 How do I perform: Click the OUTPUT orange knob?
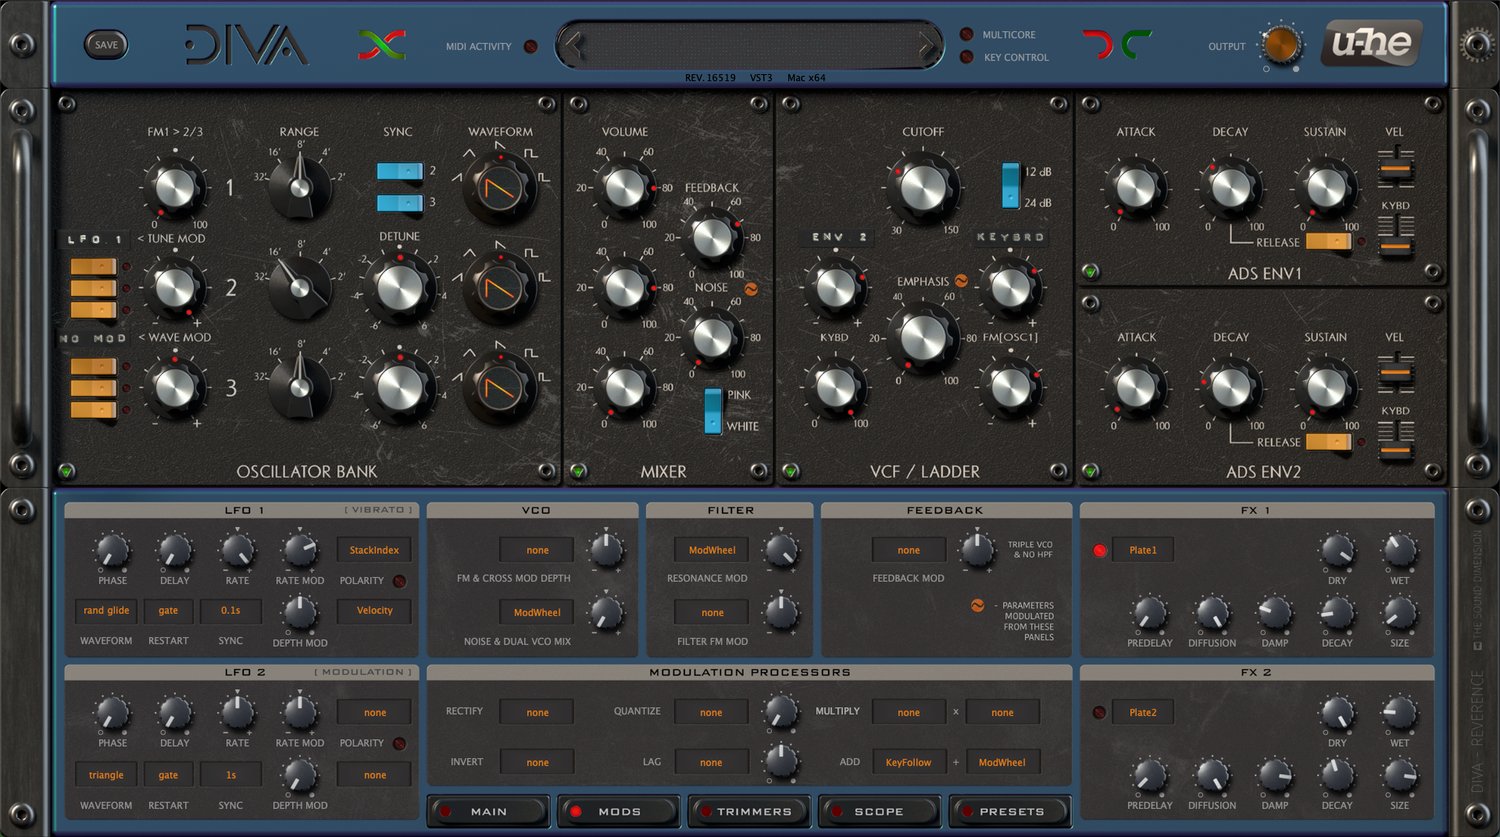(1281, 45)
